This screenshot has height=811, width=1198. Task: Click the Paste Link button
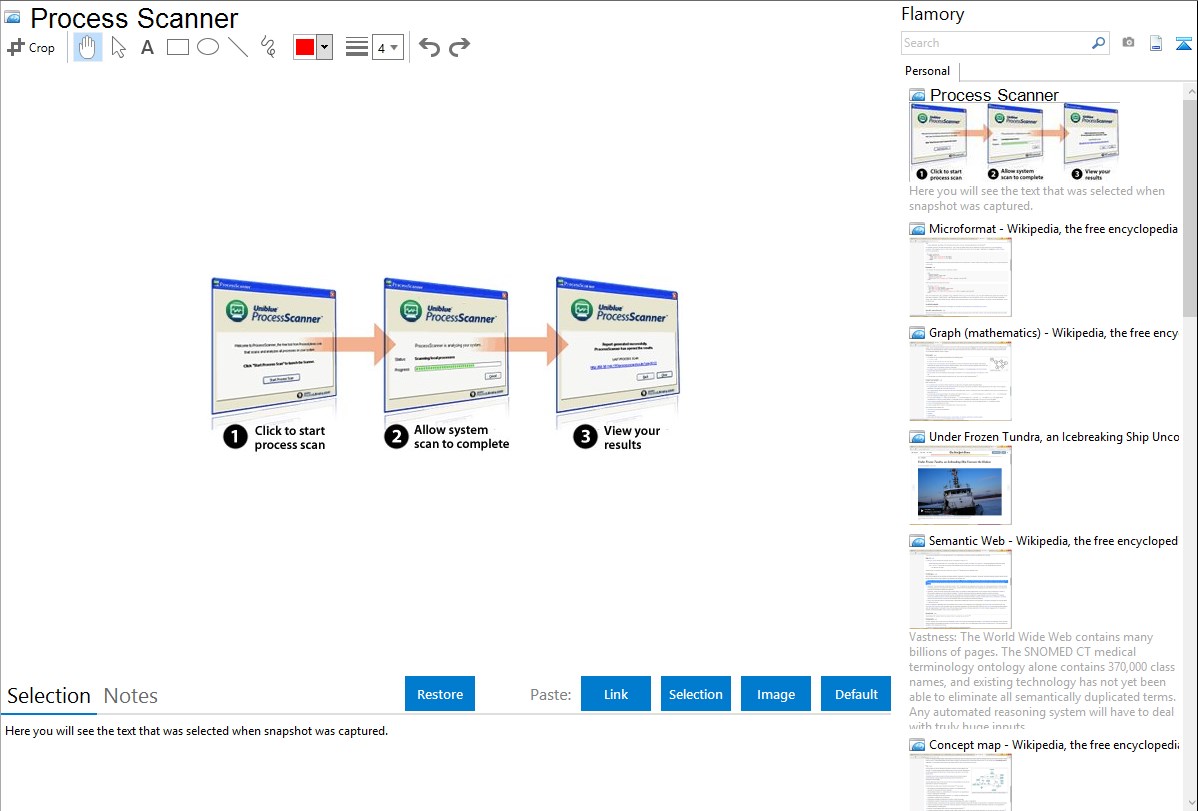[616, 694]
